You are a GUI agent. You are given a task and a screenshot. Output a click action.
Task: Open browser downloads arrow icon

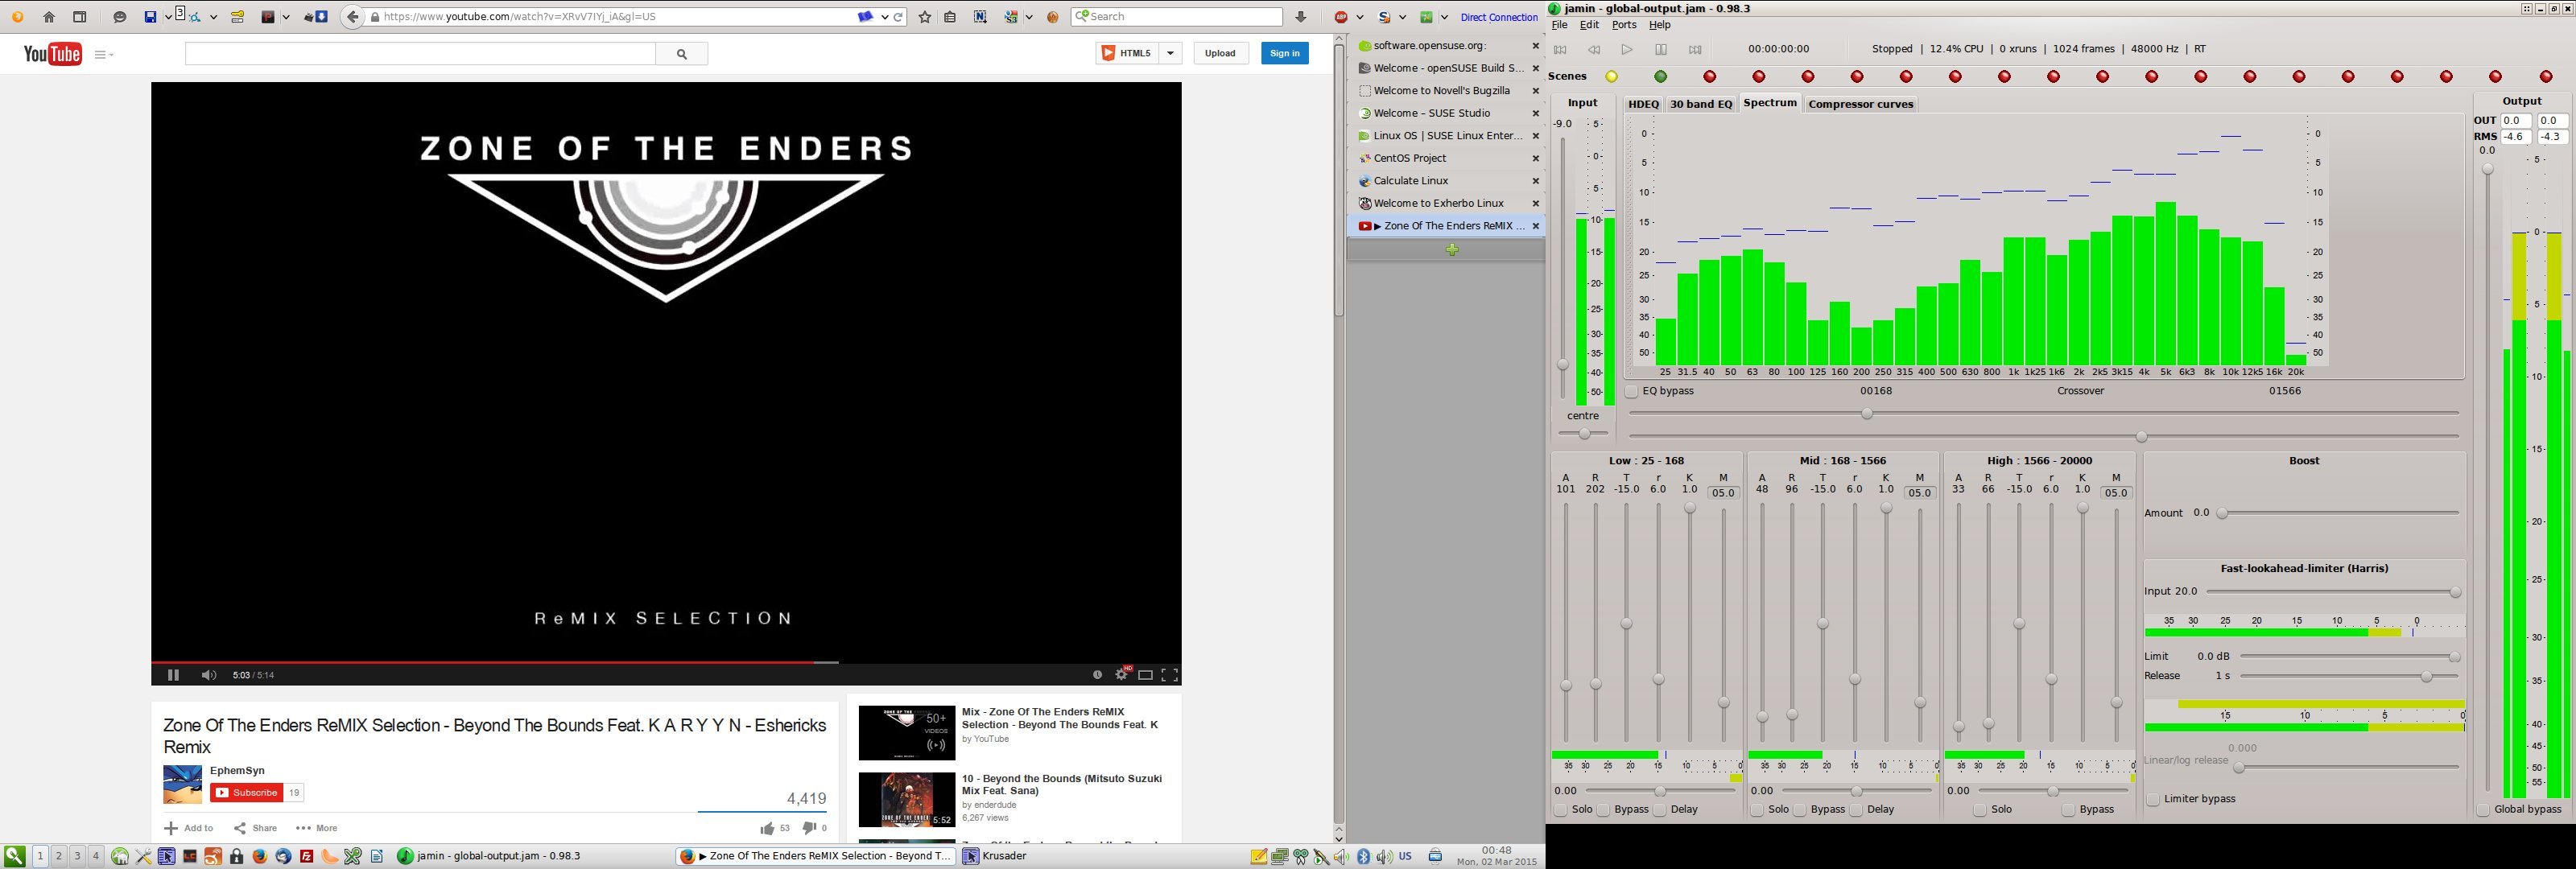pos(1301,17)
